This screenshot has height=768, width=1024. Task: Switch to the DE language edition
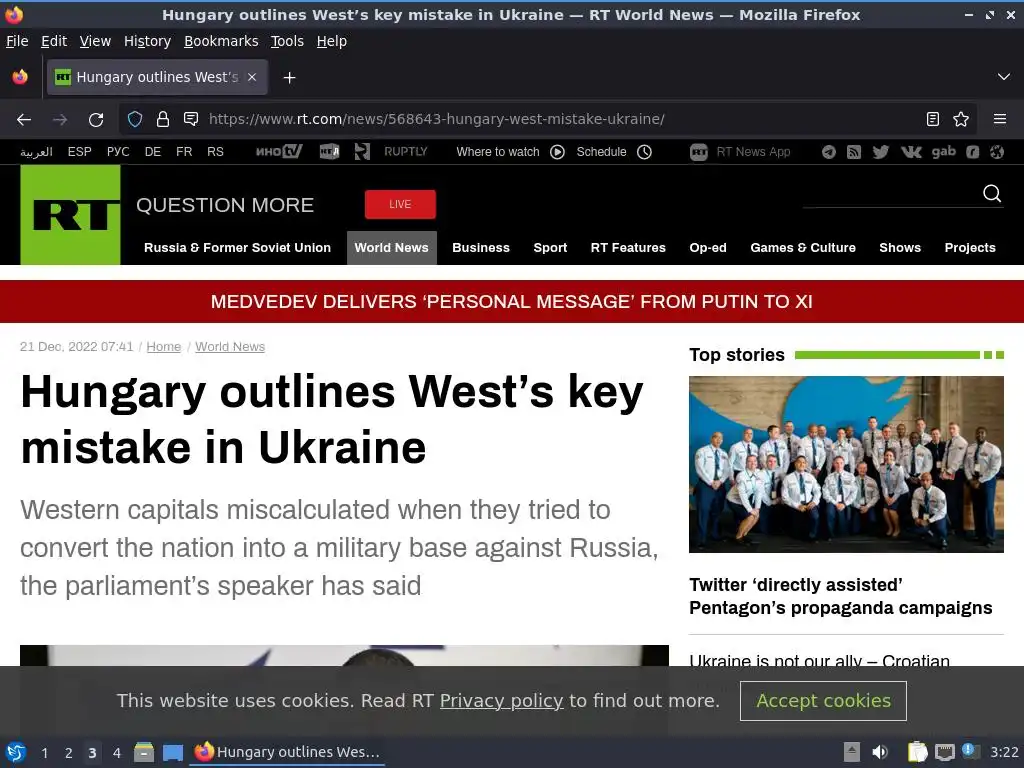click(153, 152)
